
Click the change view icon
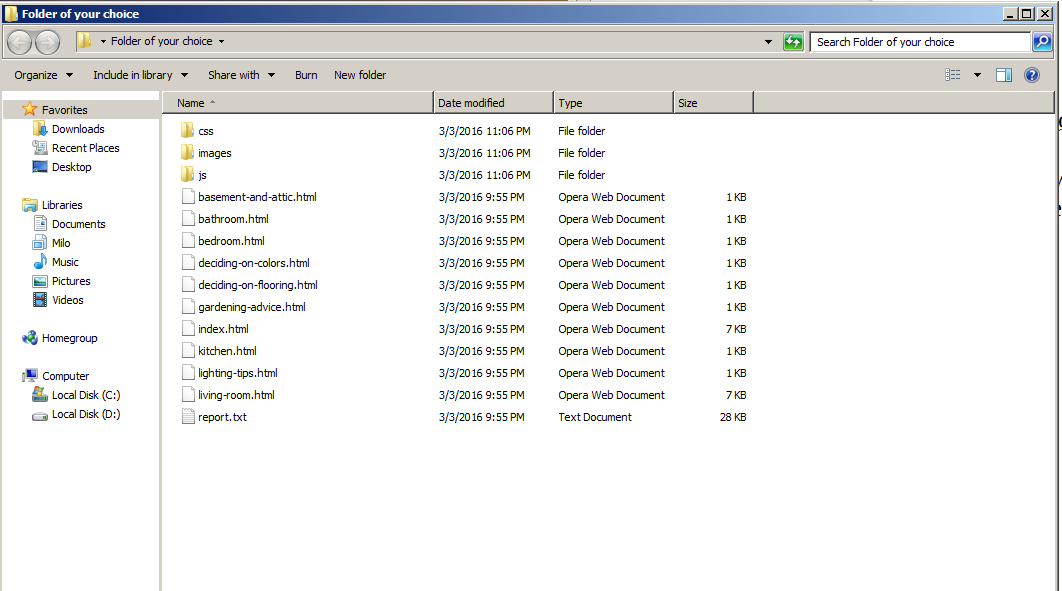953,75
